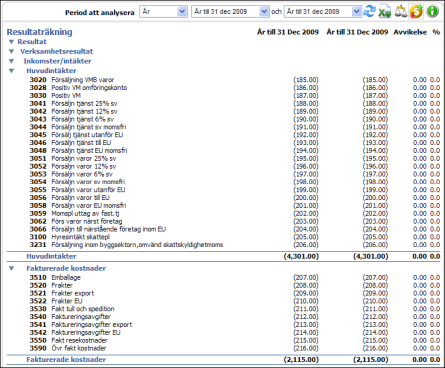Click account 3046 Försäljn tjänst till EU
Image resolution: width=445 pixels, height=368 pixels.
point(70,143)
